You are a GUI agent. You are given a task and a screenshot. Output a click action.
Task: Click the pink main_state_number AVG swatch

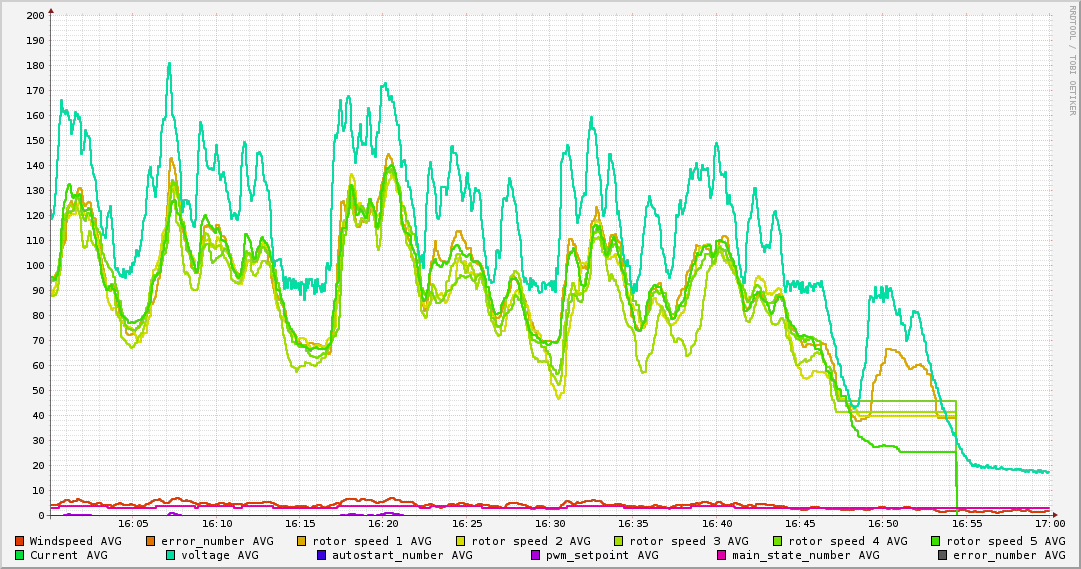point(722,555)
